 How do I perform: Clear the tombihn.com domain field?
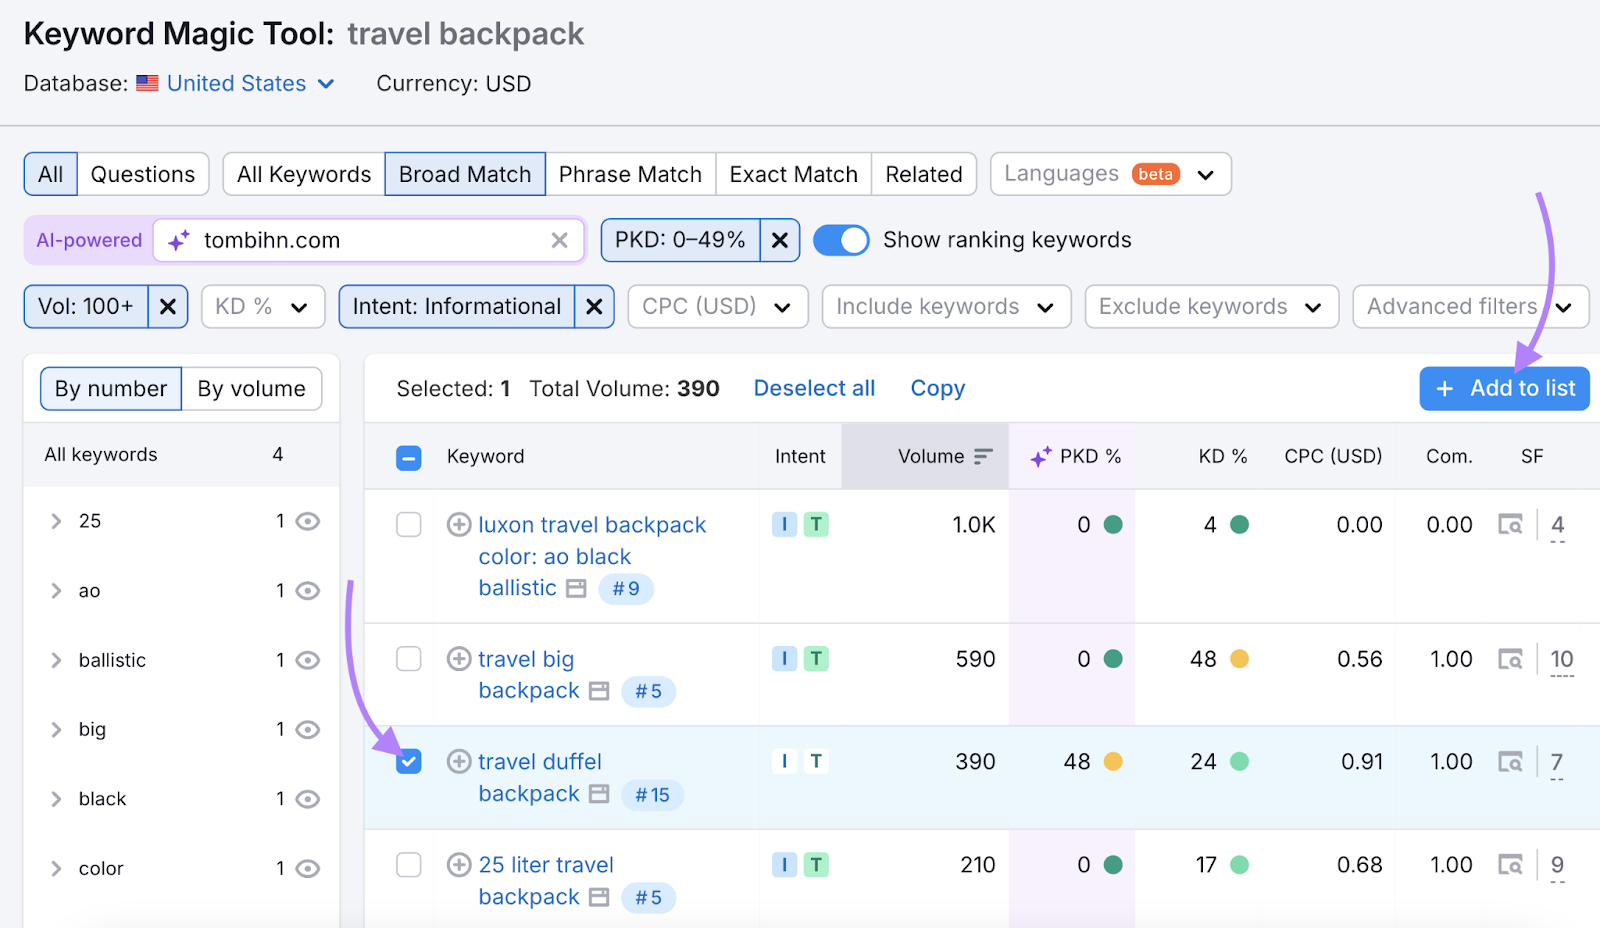559,240
